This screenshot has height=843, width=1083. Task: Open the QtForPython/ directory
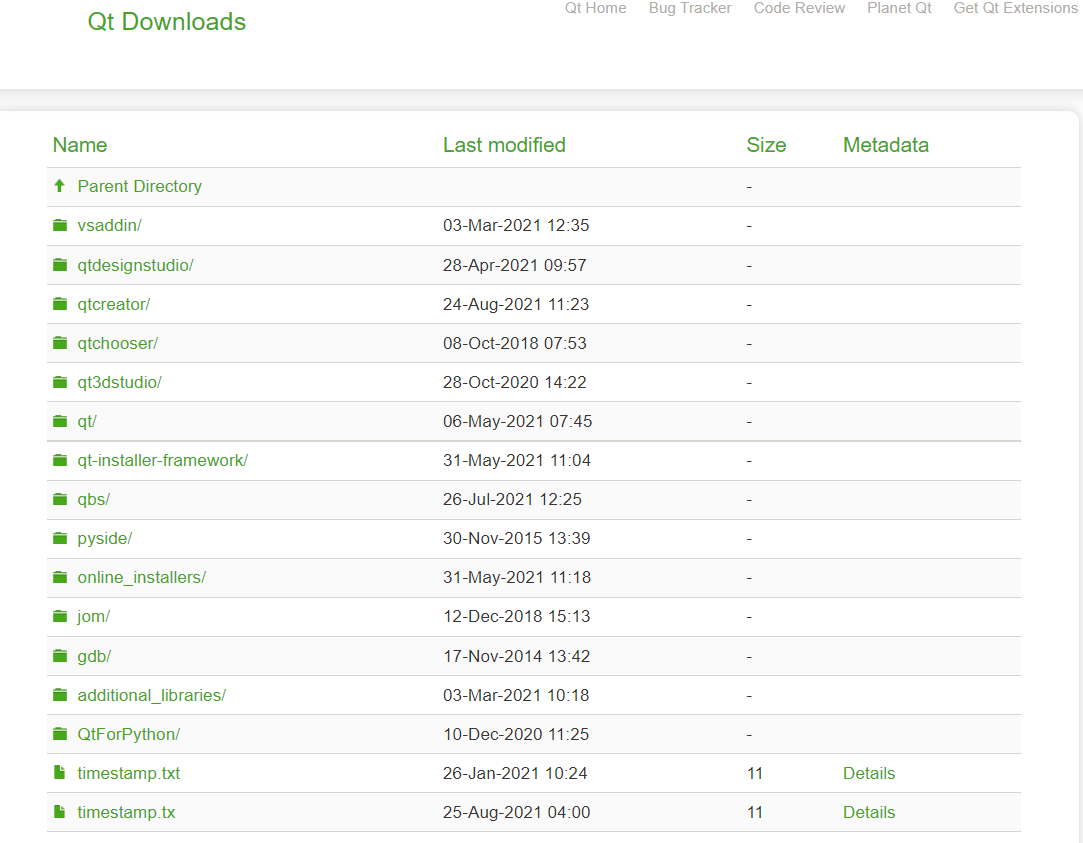click(x=128, y=735)
